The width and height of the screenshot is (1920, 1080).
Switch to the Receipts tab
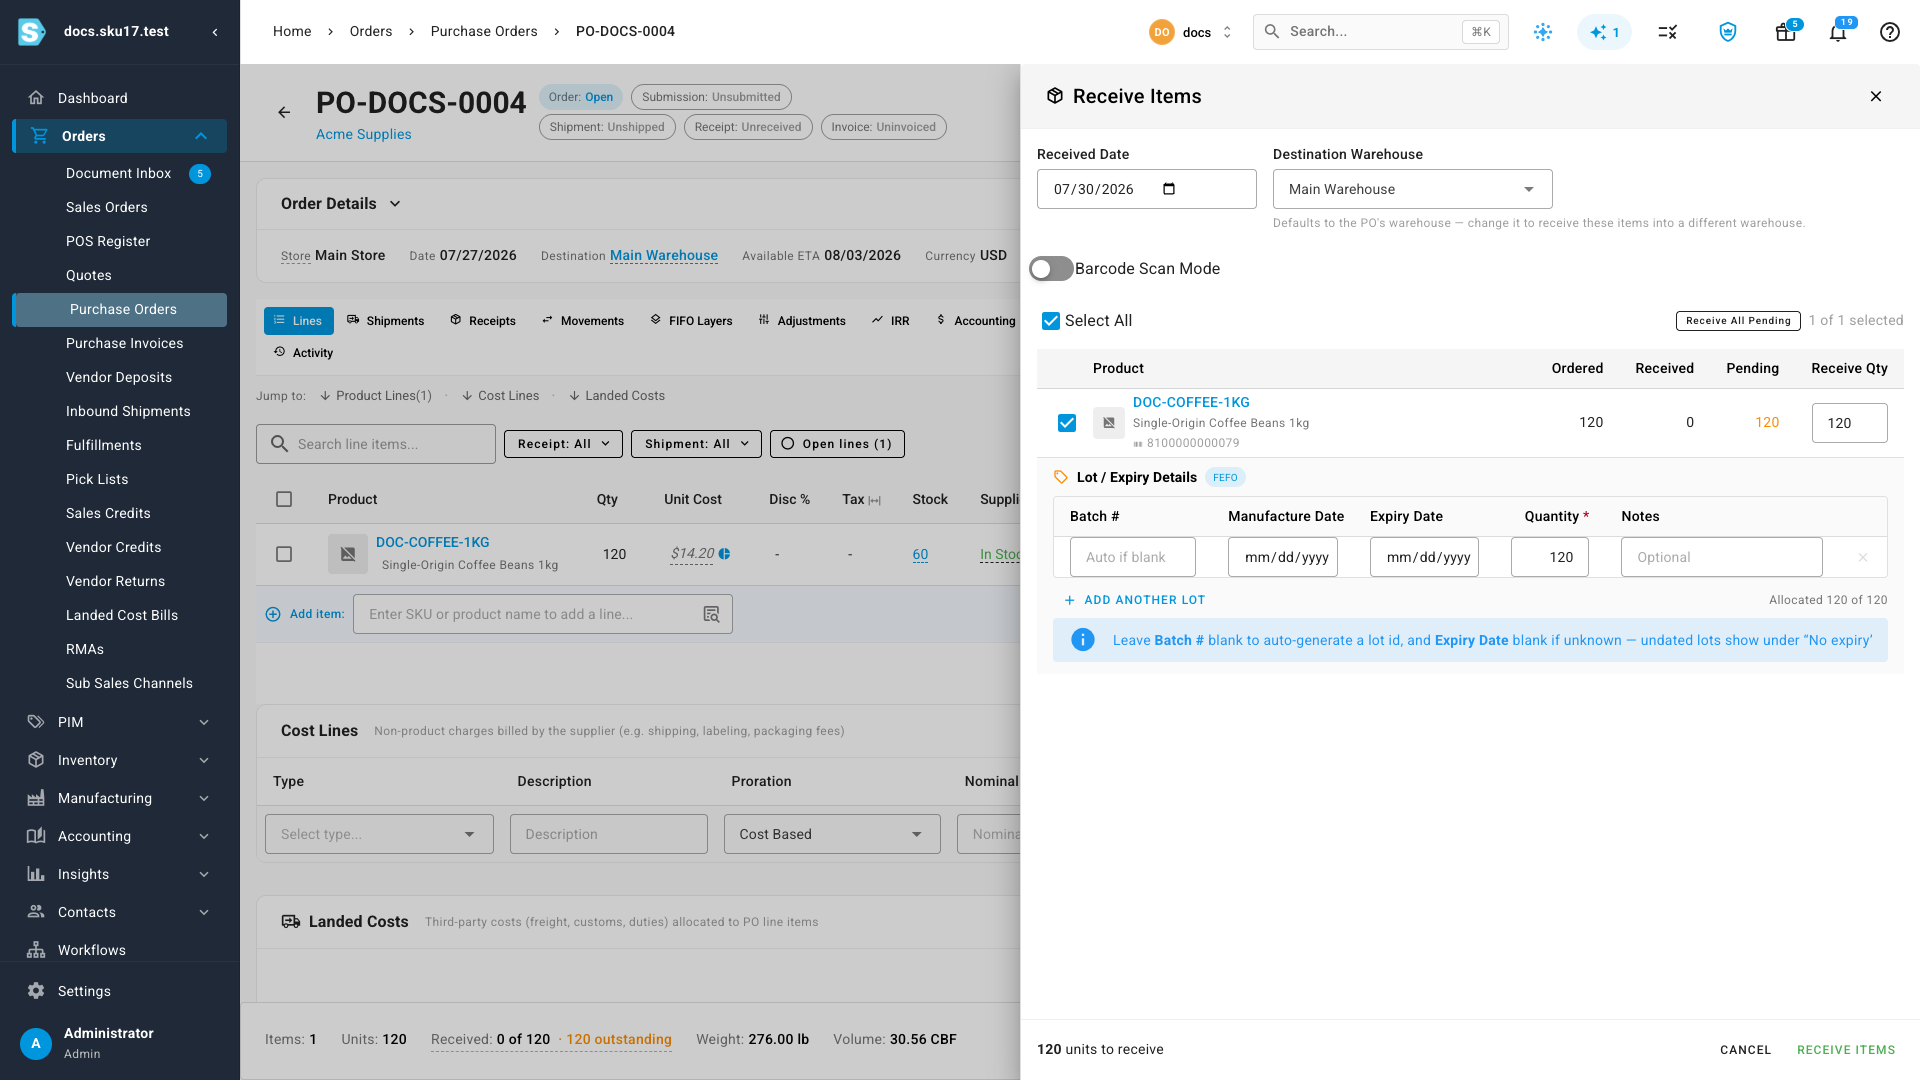[x=483, y=321]
